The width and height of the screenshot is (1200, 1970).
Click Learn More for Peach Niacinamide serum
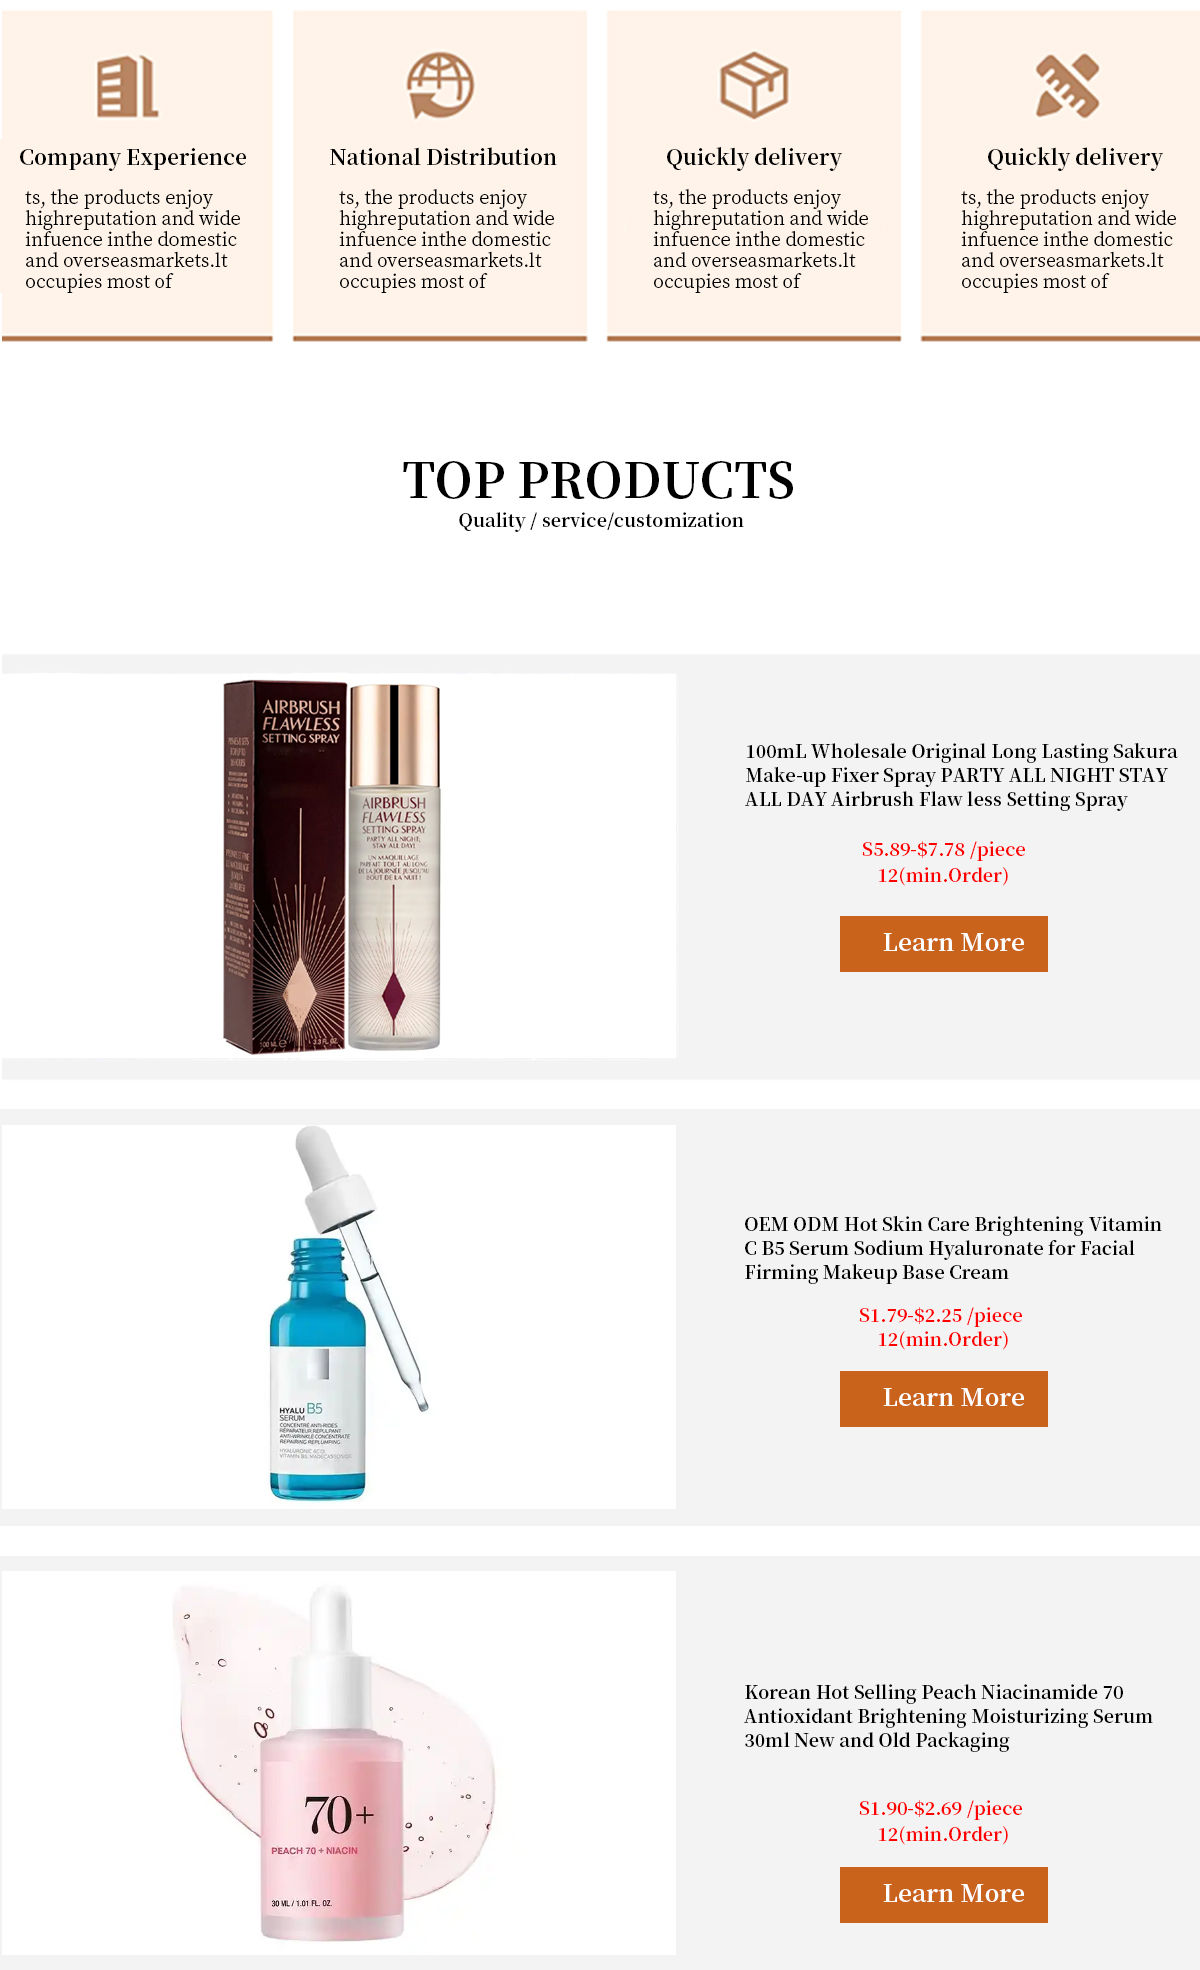[x=944, y=1894]
